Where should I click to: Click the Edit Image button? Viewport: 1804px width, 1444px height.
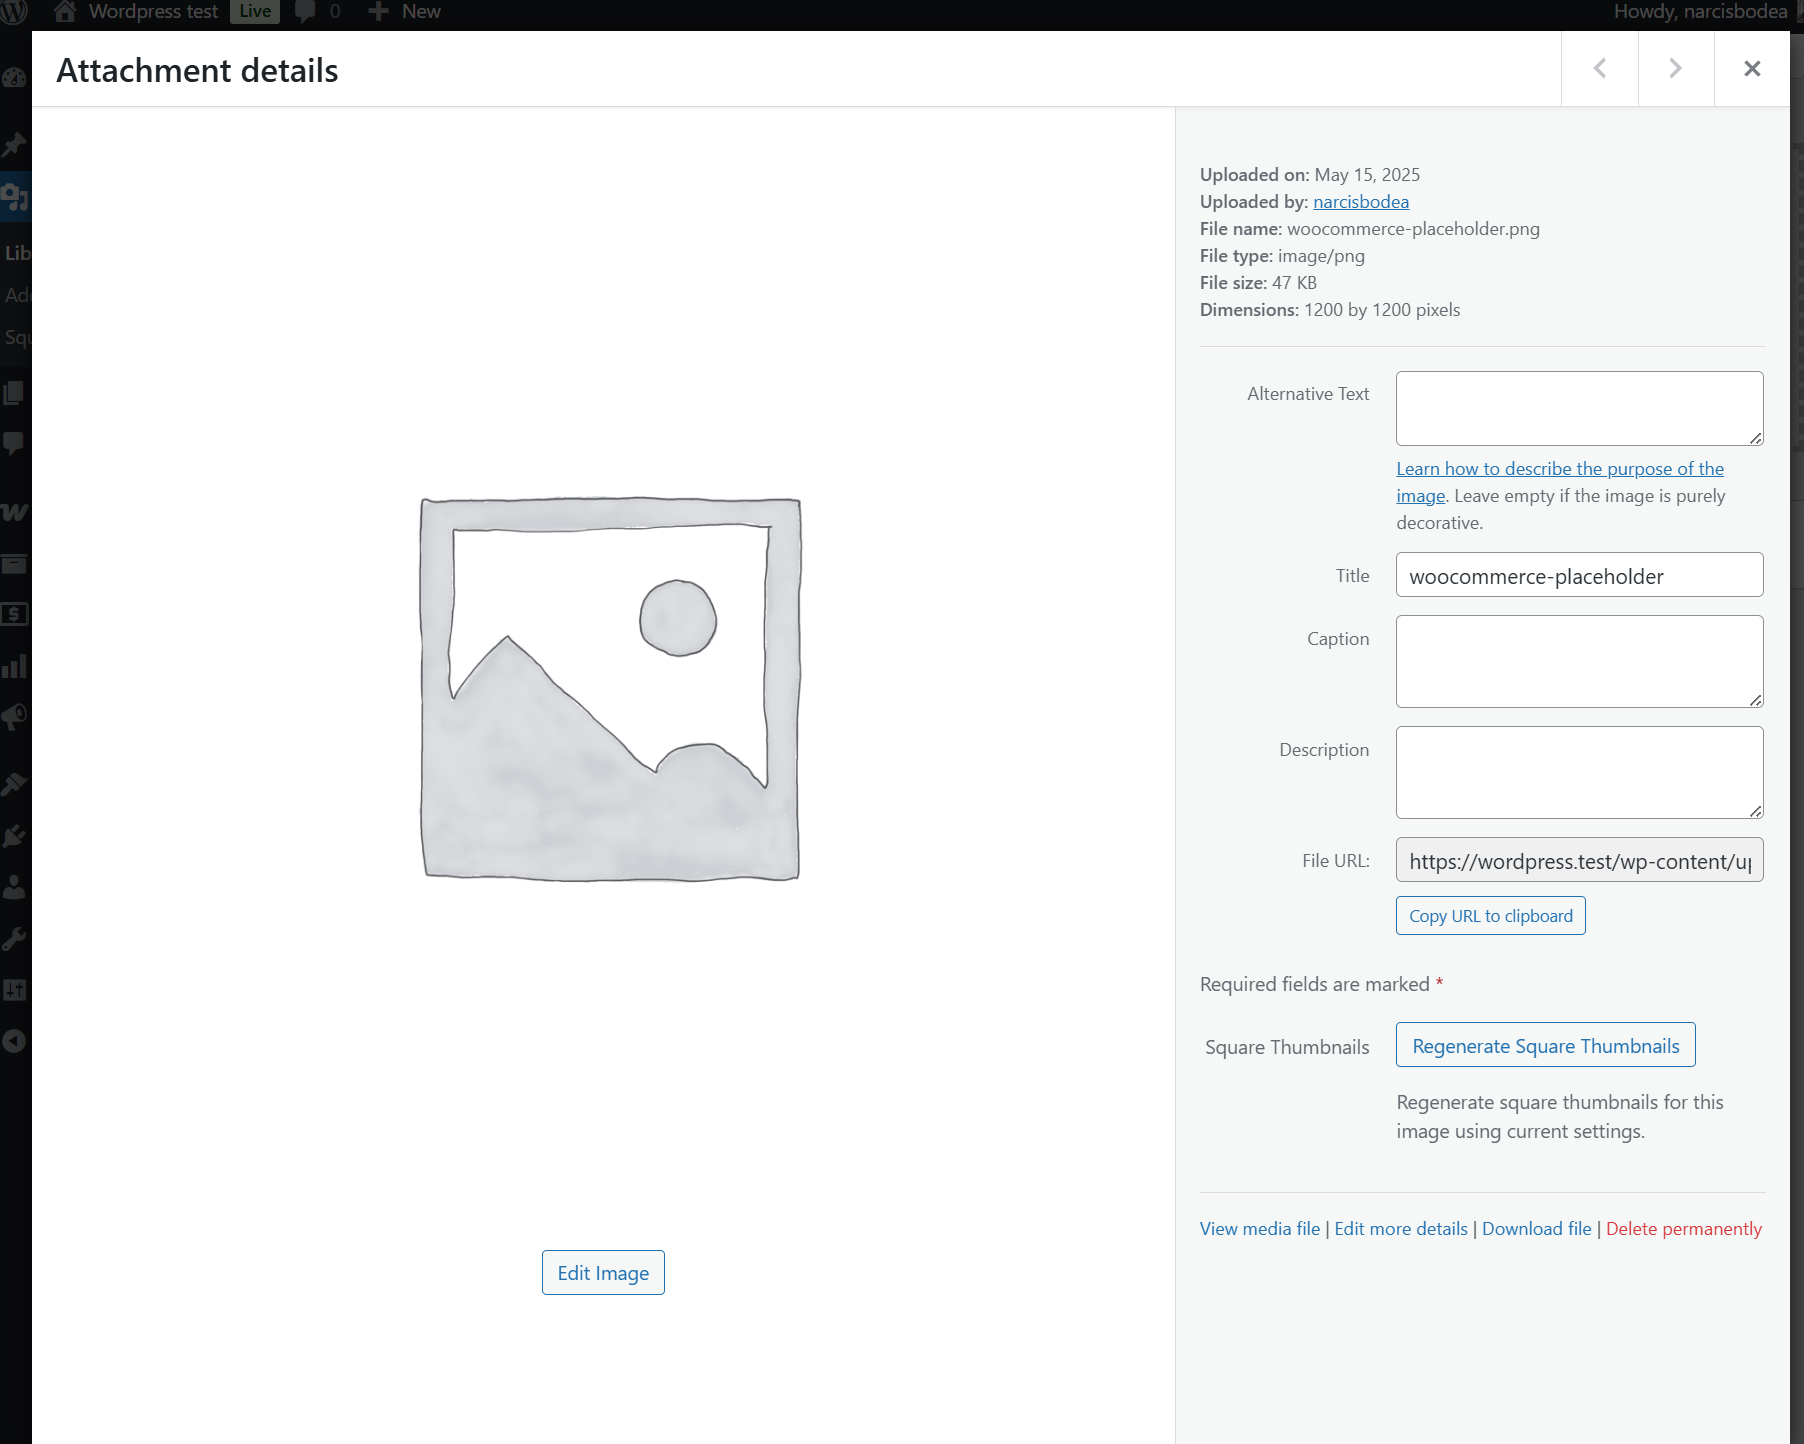[603, 1273]
